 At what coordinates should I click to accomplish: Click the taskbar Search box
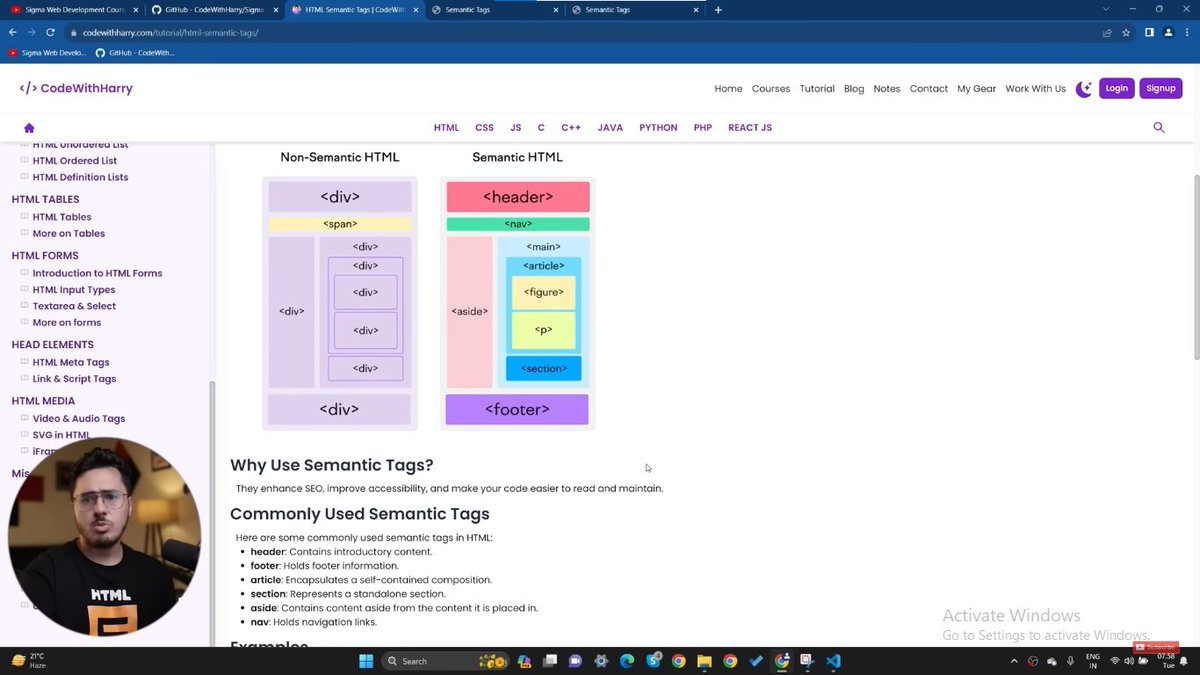pyautogui.click(x=444, y=661)
